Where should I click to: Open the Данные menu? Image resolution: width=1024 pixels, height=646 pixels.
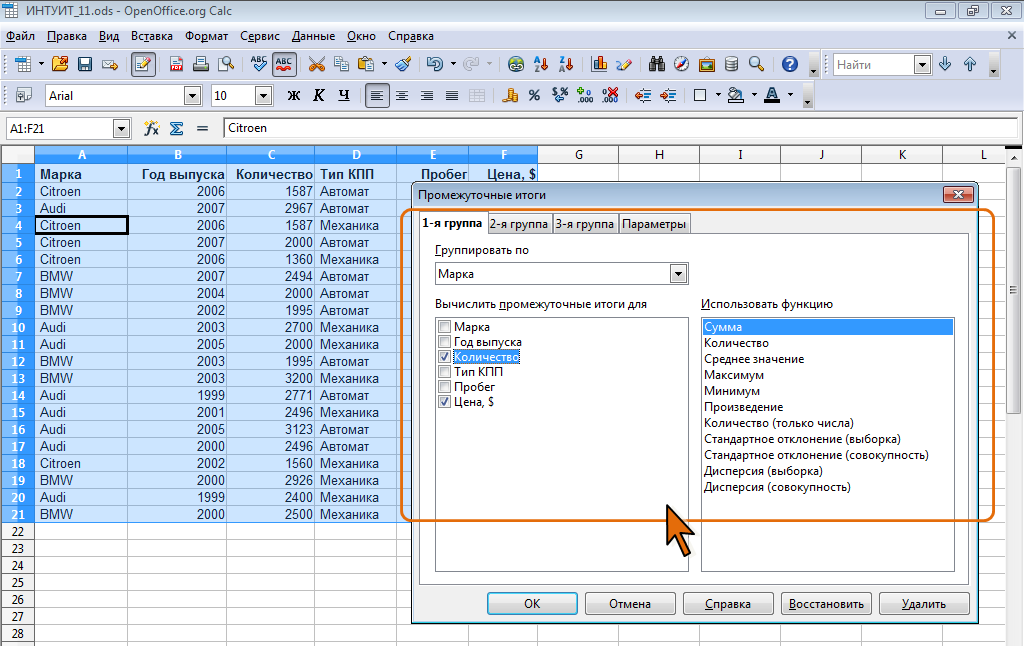(x=313, y=36)
